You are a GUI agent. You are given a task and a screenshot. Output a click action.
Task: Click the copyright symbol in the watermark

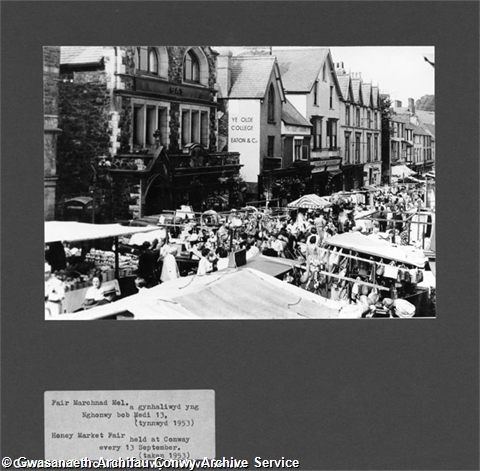coord(7,463)
